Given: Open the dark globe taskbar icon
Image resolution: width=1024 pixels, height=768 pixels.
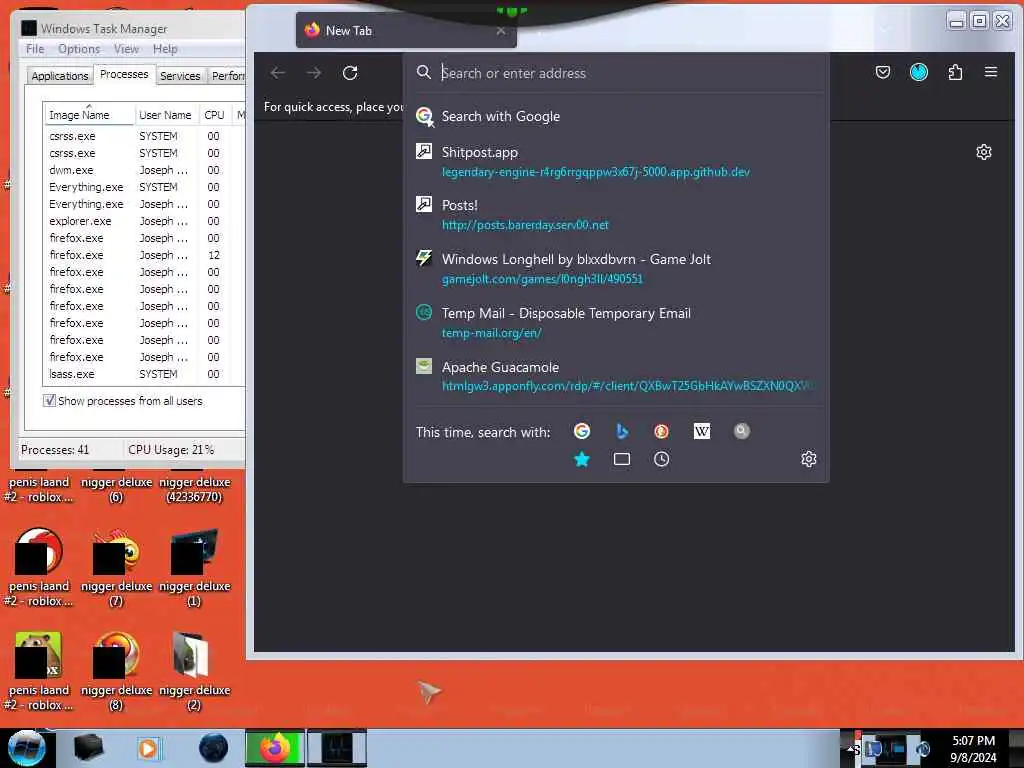Looking at the screenshot, I should pos(214,748).
